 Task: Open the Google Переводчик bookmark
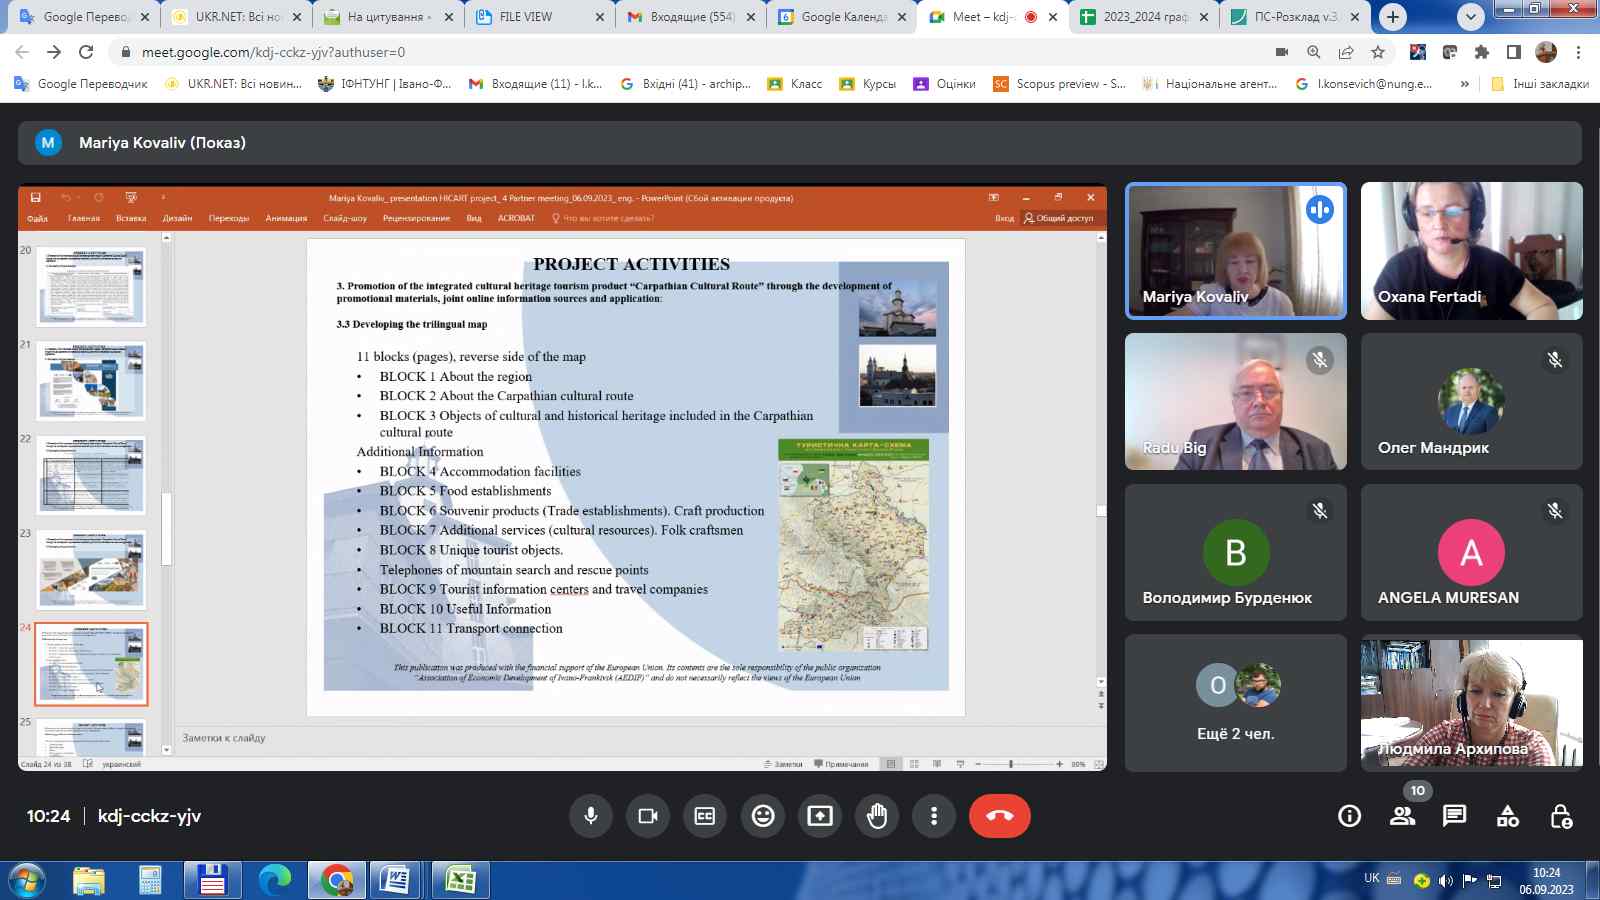coord(82,84)
